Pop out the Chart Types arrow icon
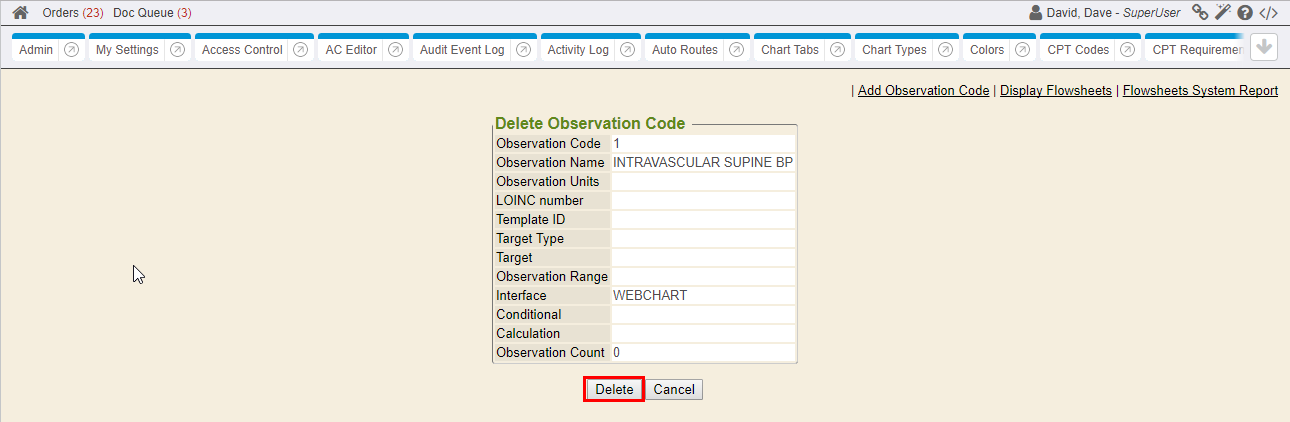The width and height of the screenshot is (1290, 422). coord(945,50)
